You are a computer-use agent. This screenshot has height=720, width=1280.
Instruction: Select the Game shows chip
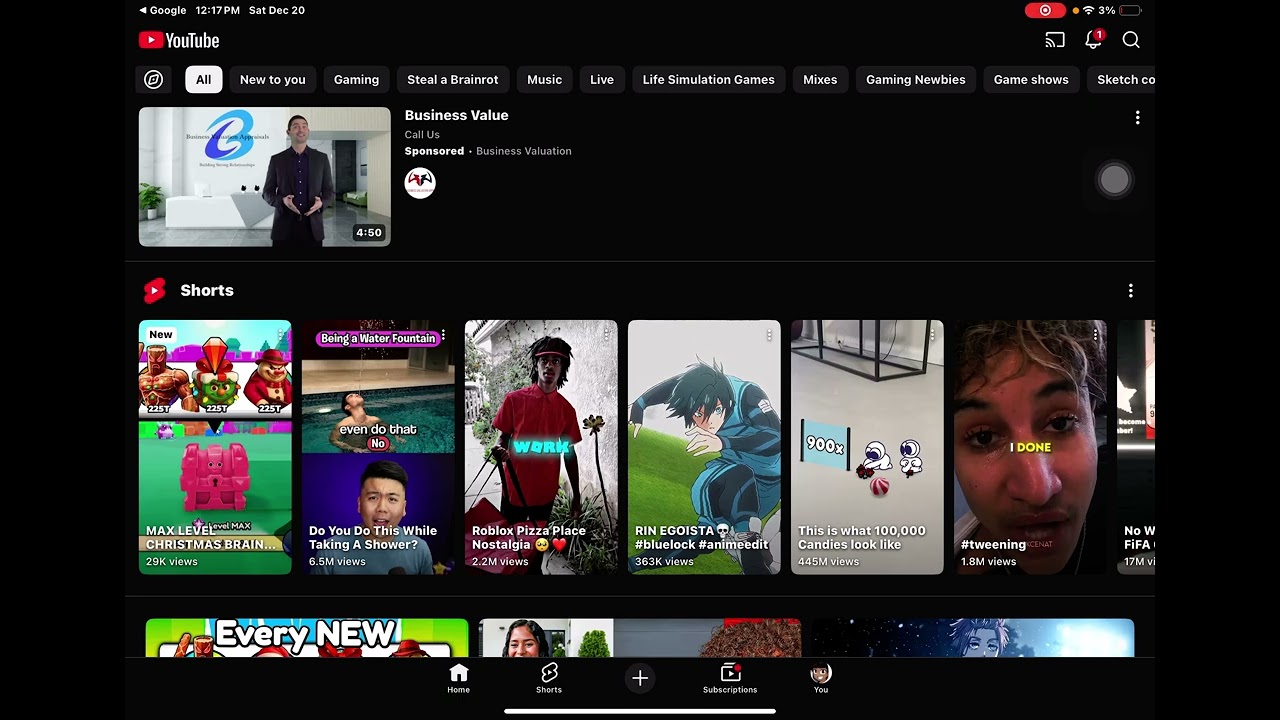click(x=1031, y=79)
